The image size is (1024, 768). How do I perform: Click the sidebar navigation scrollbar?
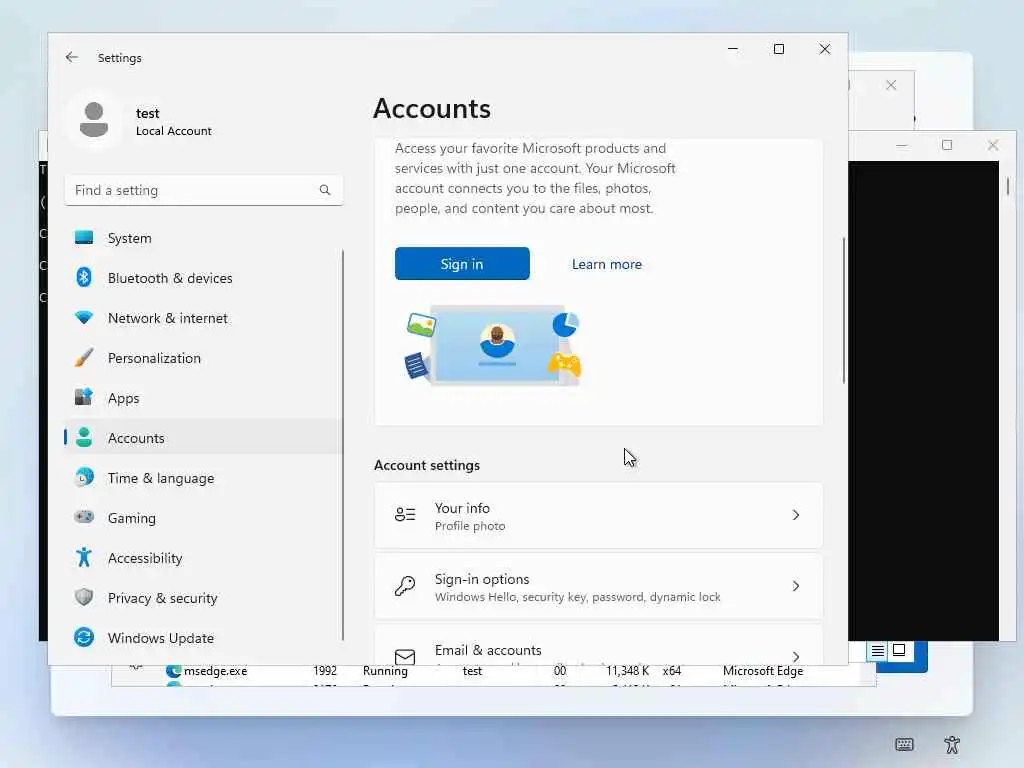pos(342,444)
